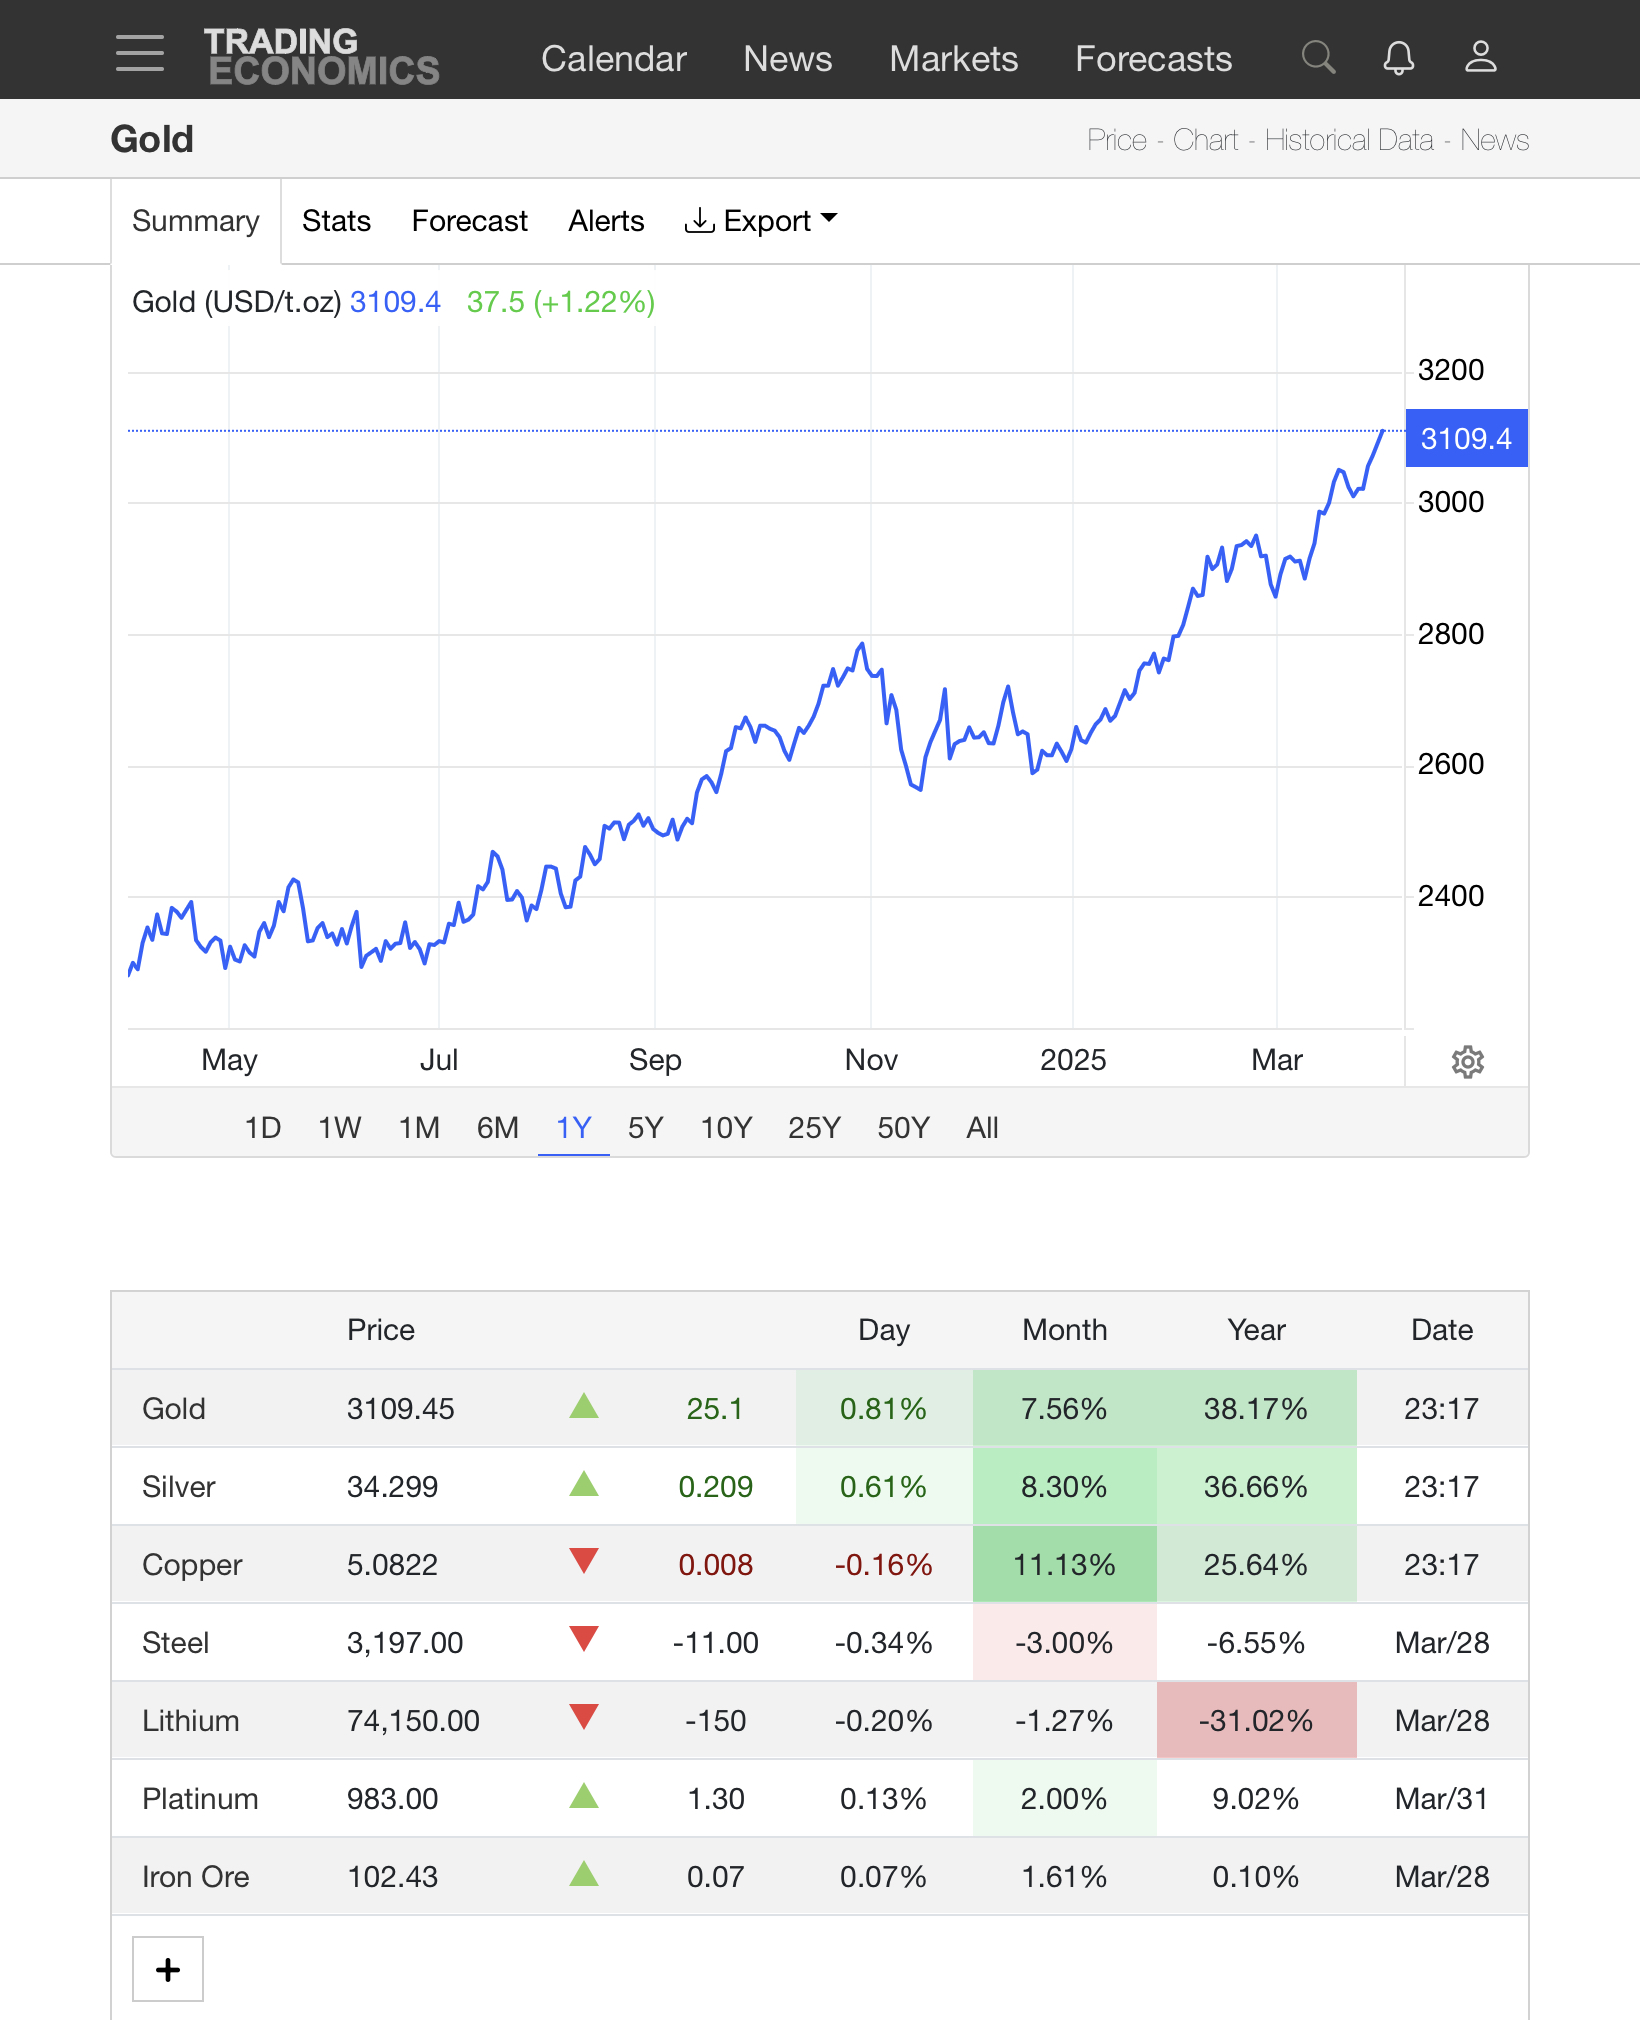Select the 5Y chart range
The width and height of the screenshot is (1640, 2020).
click(x=646, y=1128)
